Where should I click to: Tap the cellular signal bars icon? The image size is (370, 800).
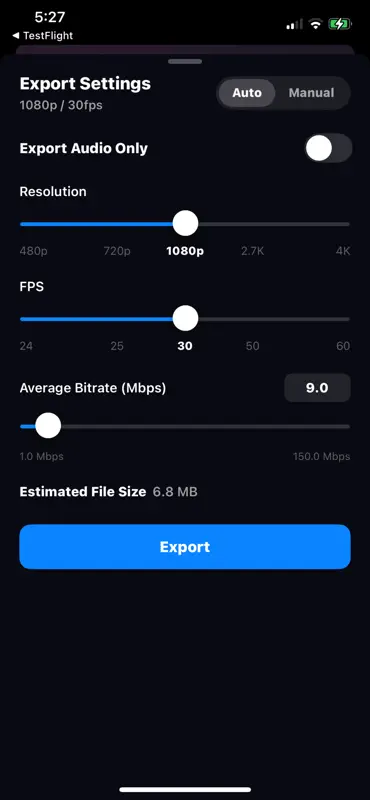click(x=294, y=24)
